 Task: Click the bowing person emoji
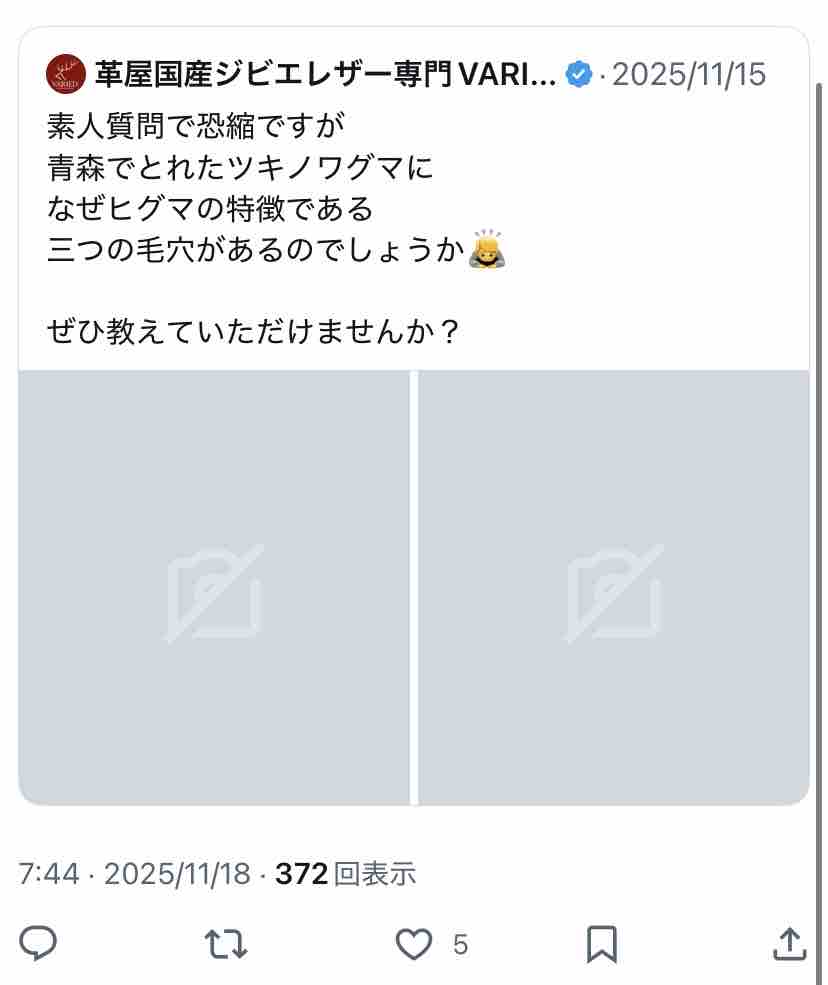[487, 249]
